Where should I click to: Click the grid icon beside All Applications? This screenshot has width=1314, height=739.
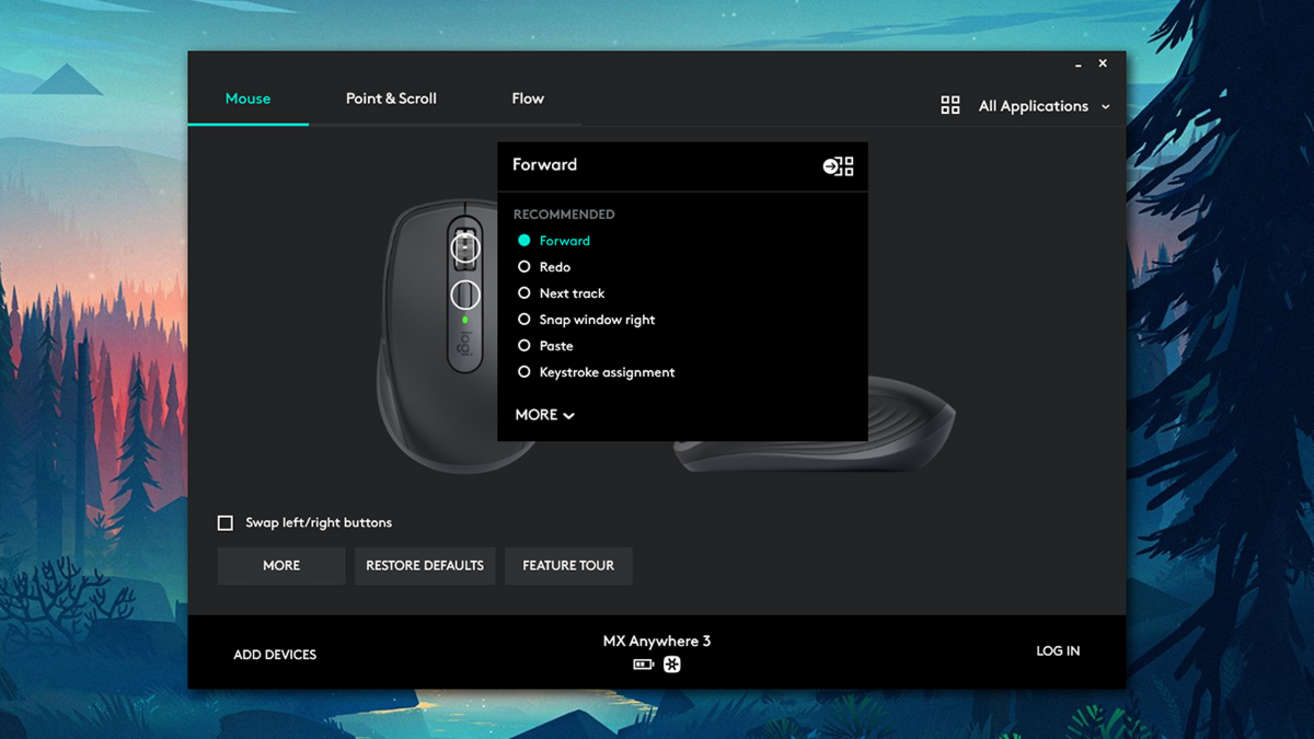point(950,106)
